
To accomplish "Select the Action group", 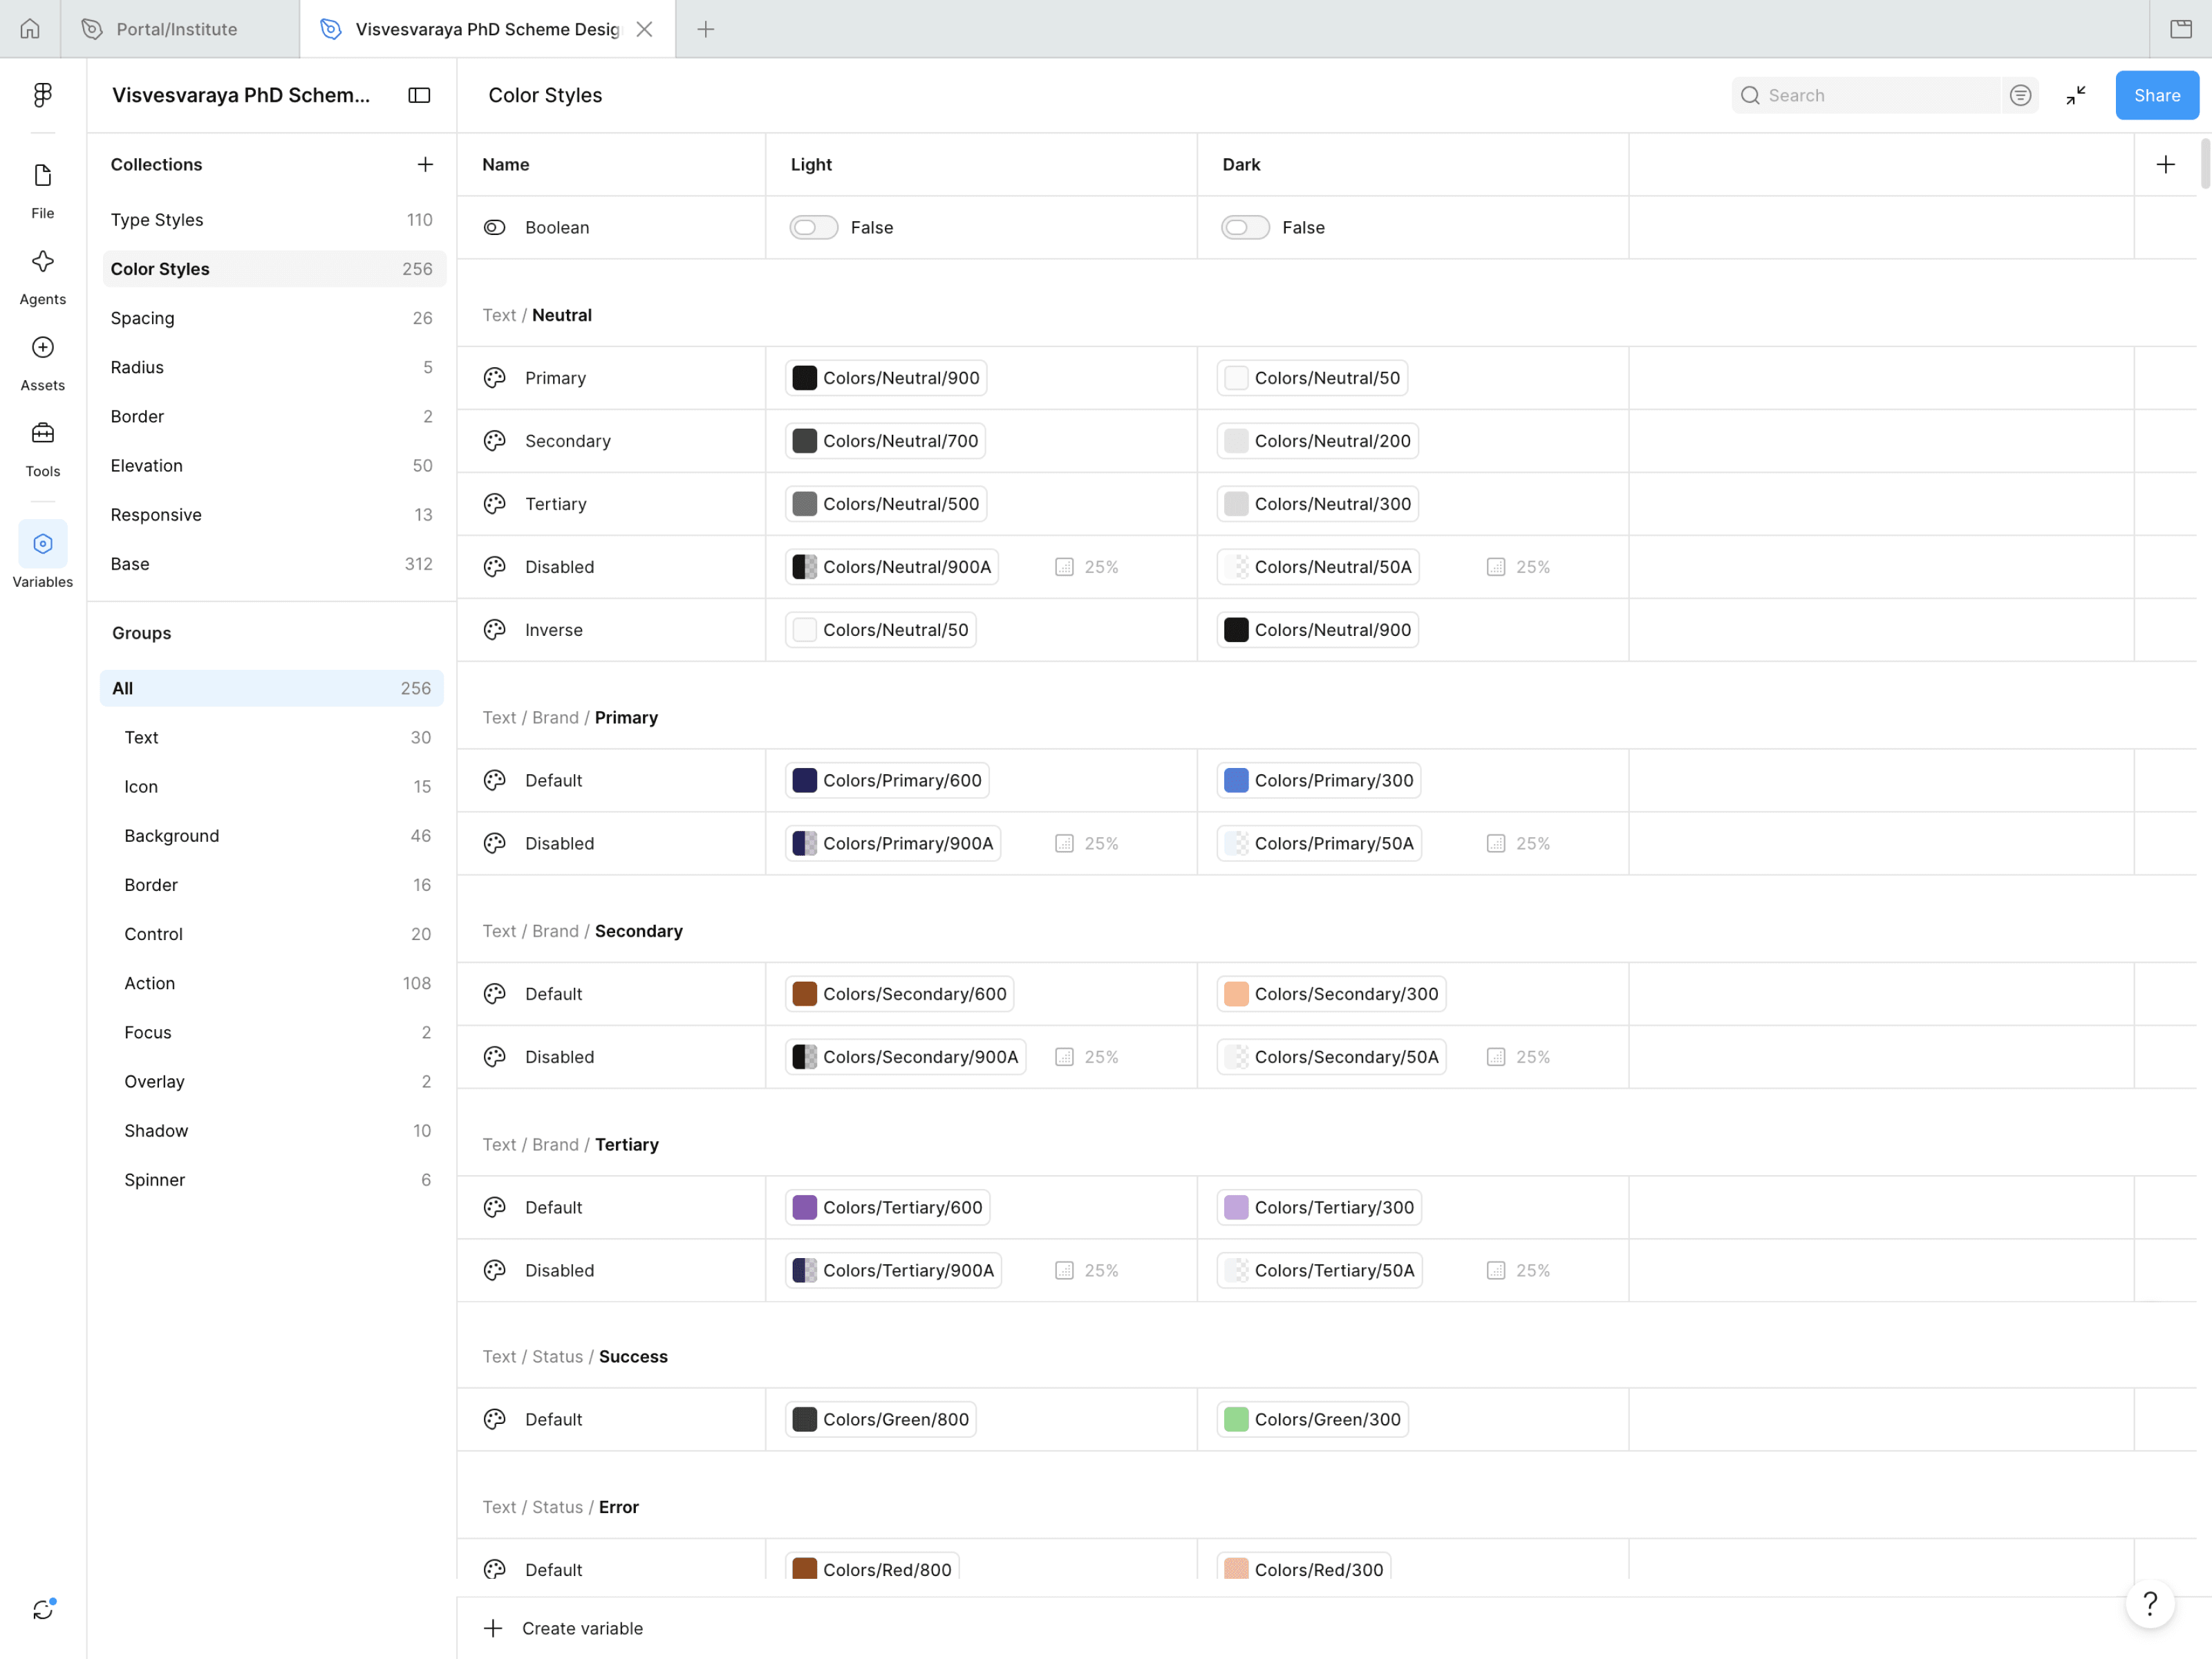I will click(x=272, y=983).
